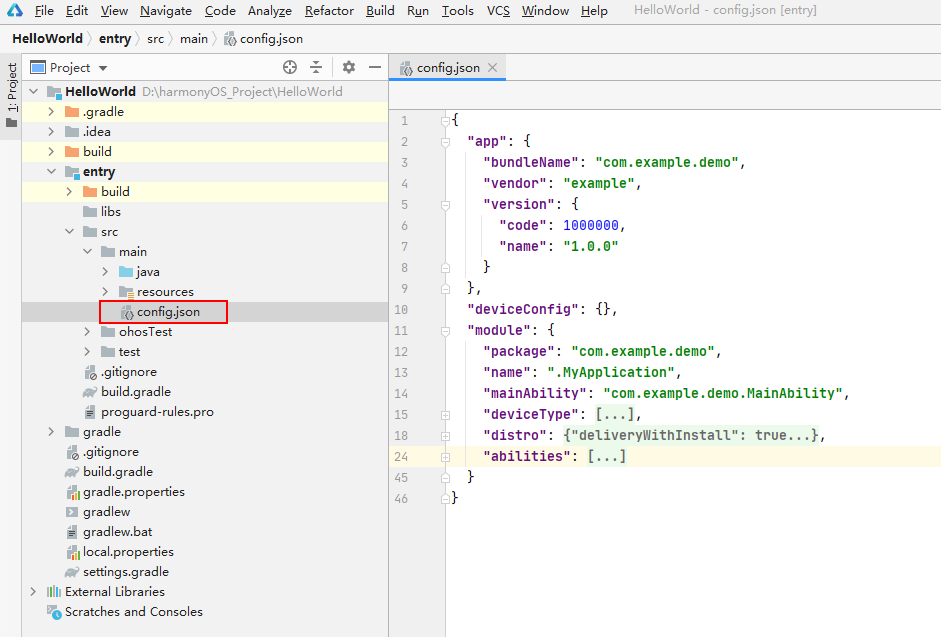Click the Collapse All icon in Project panel

click(x=316, y=67)
